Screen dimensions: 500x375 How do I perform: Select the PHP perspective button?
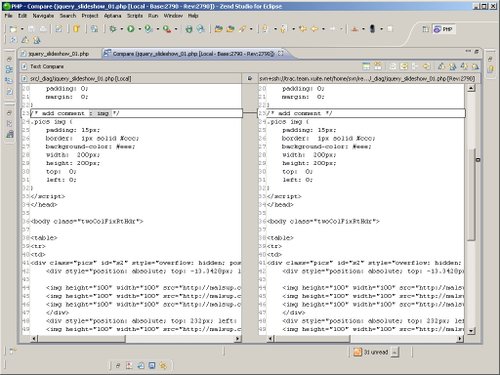tap(443, 29)
